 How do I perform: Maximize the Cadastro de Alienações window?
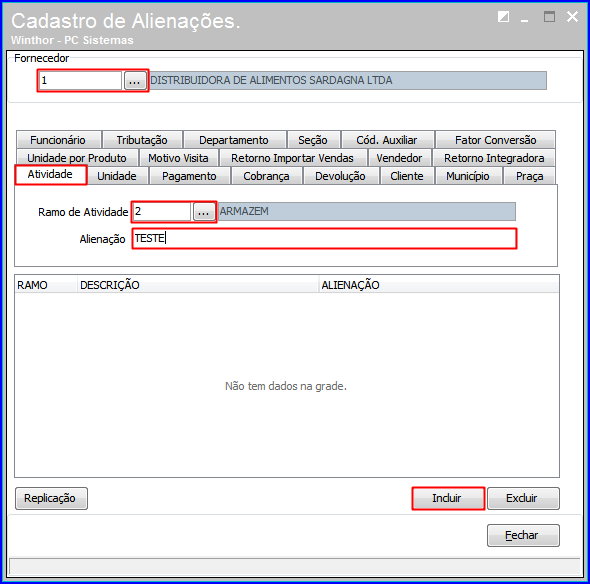click(549, 17)
